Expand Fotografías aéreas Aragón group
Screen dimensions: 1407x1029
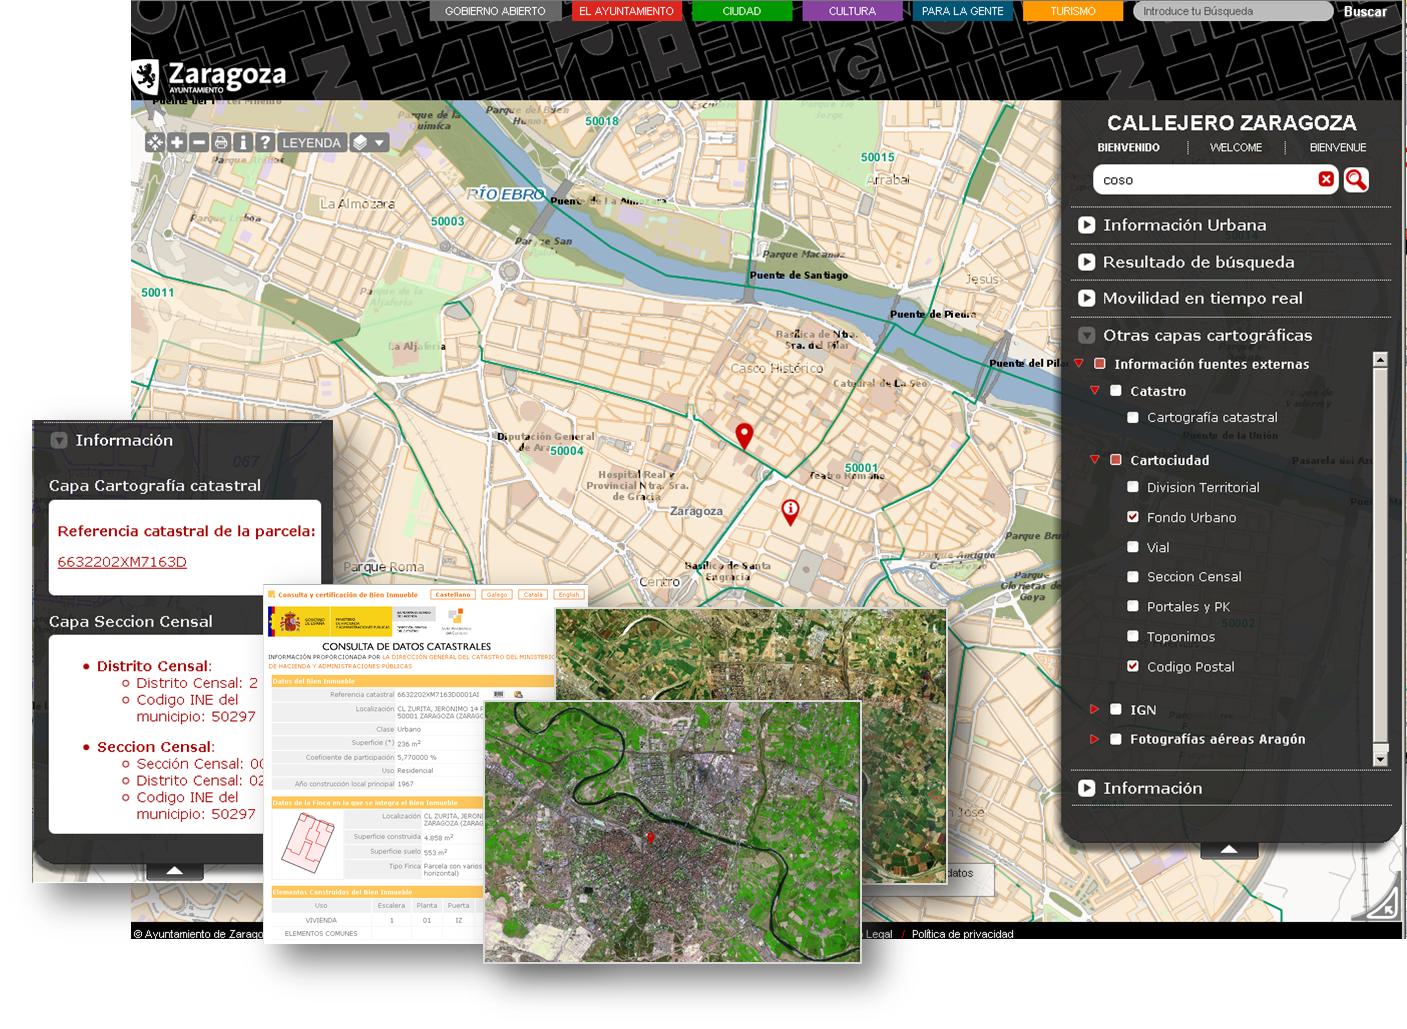(1095, 739)
